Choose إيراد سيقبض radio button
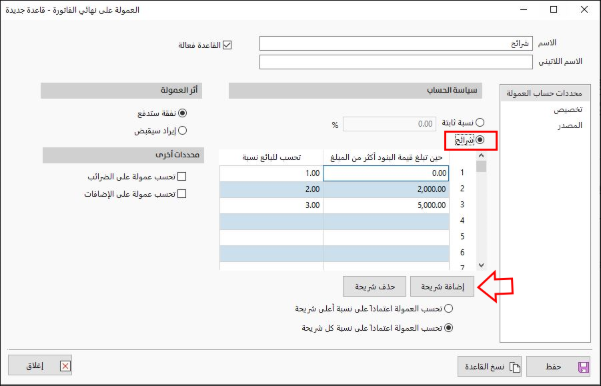601x386 pixels. pos(182,130)
